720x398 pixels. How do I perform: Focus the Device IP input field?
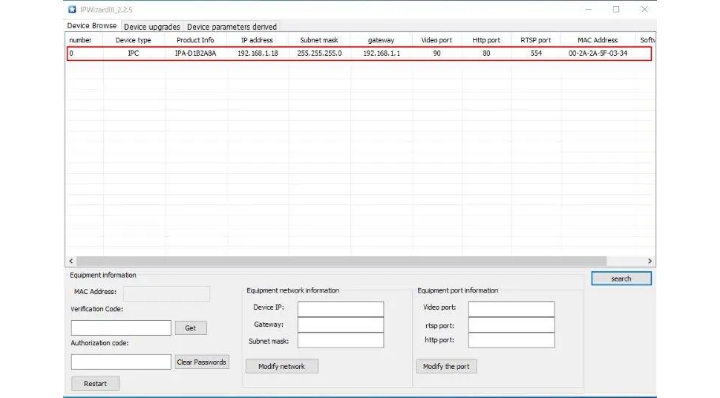coord(341,308)
